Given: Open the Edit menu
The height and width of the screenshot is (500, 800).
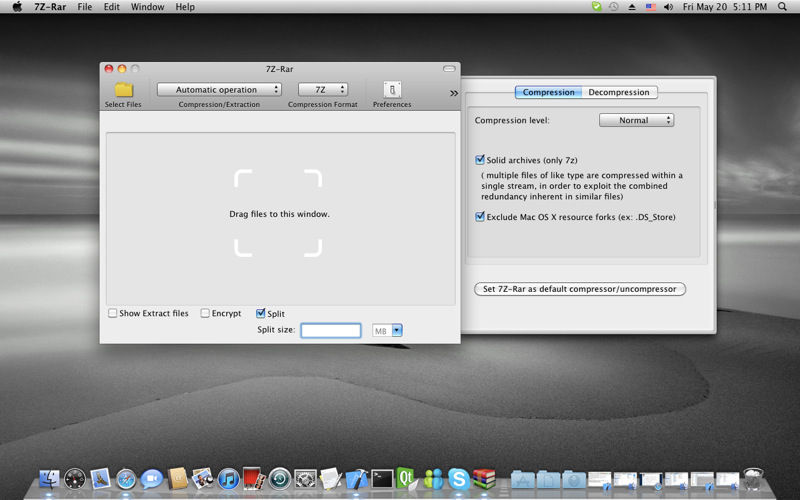Looking at the screenshot, I should [111, 7].
